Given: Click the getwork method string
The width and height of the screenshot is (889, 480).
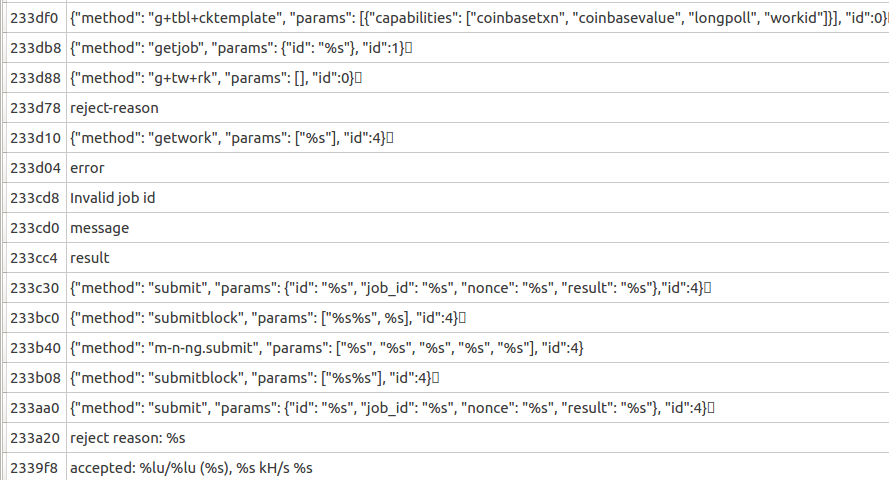Looking at the screenshot, I should point(231,138).
